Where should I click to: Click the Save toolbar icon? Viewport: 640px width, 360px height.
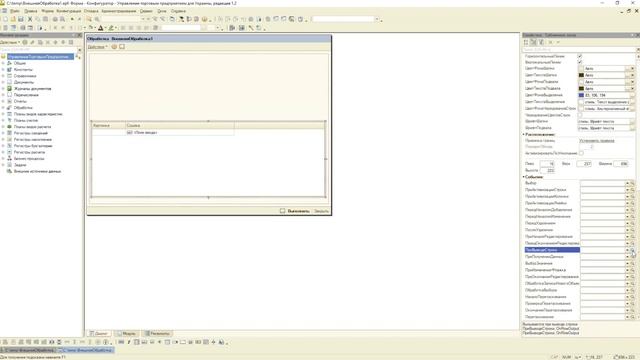[x=21, y=19]
